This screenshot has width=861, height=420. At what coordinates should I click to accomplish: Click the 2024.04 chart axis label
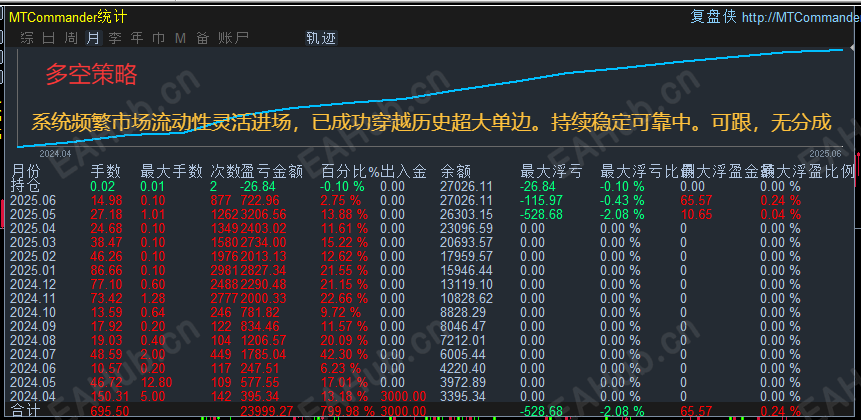pyautogui.click(x=55, y=154)
